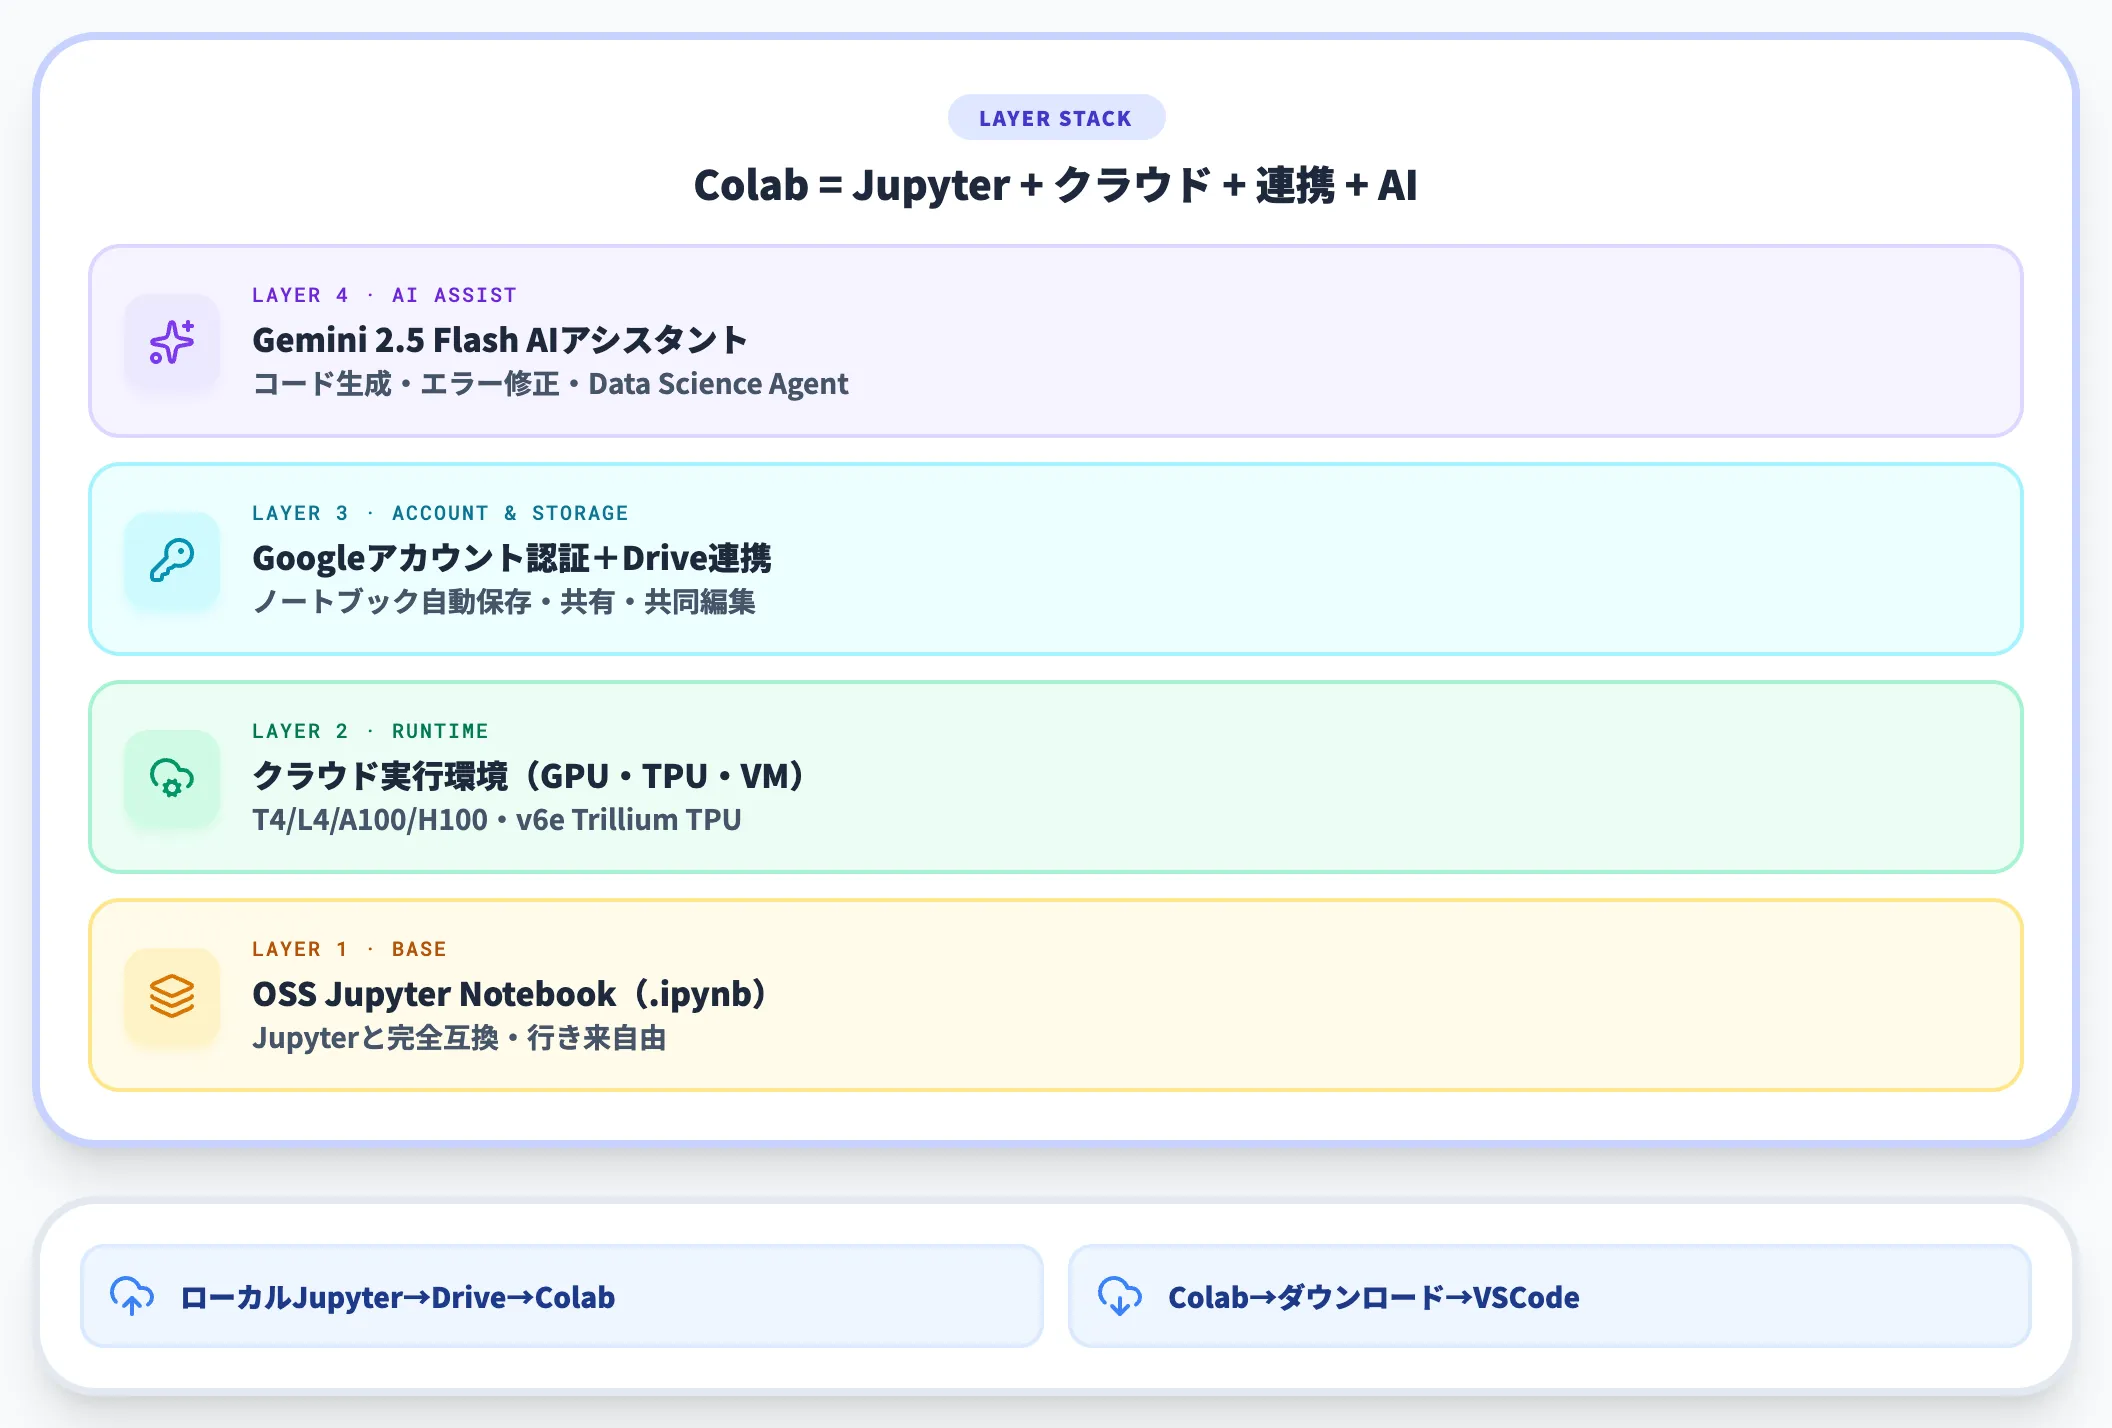This screenshot has width=2112, height=1428.
Task: Click the LAYER 2 · RUNTIME label
Action: [x=370, y=731]
